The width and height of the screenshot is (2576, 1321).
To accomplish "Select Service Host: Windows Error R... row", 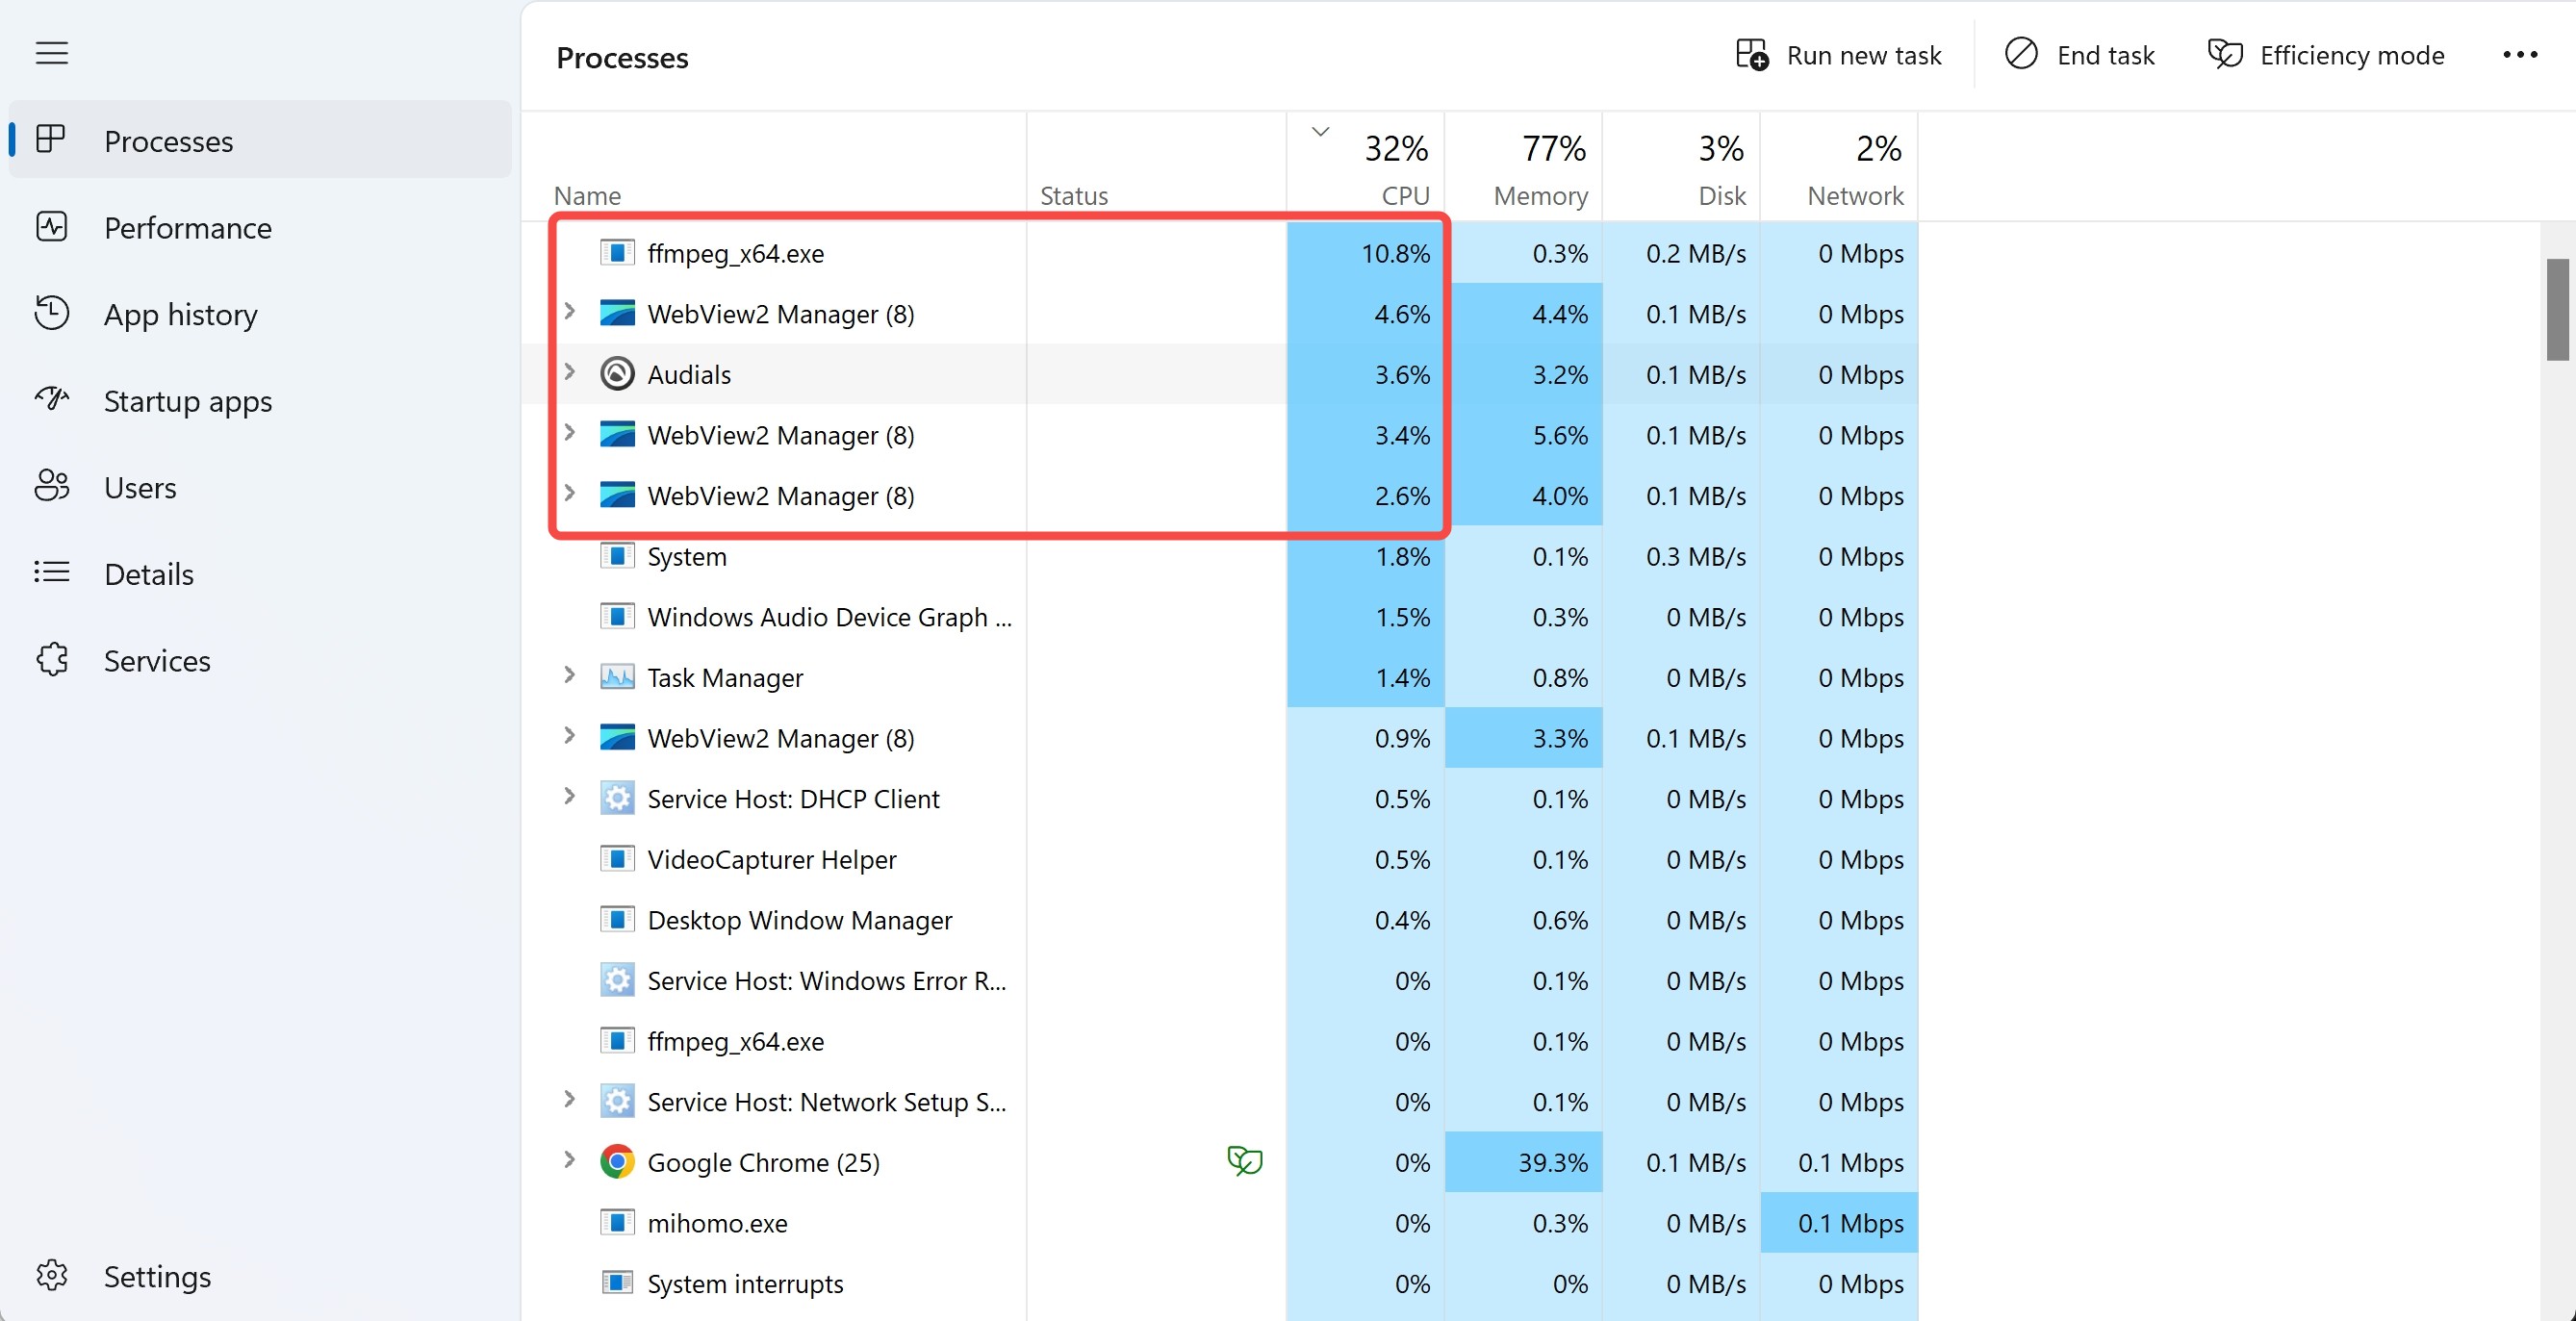I will pyautogui.click(x=1220, y=980).
